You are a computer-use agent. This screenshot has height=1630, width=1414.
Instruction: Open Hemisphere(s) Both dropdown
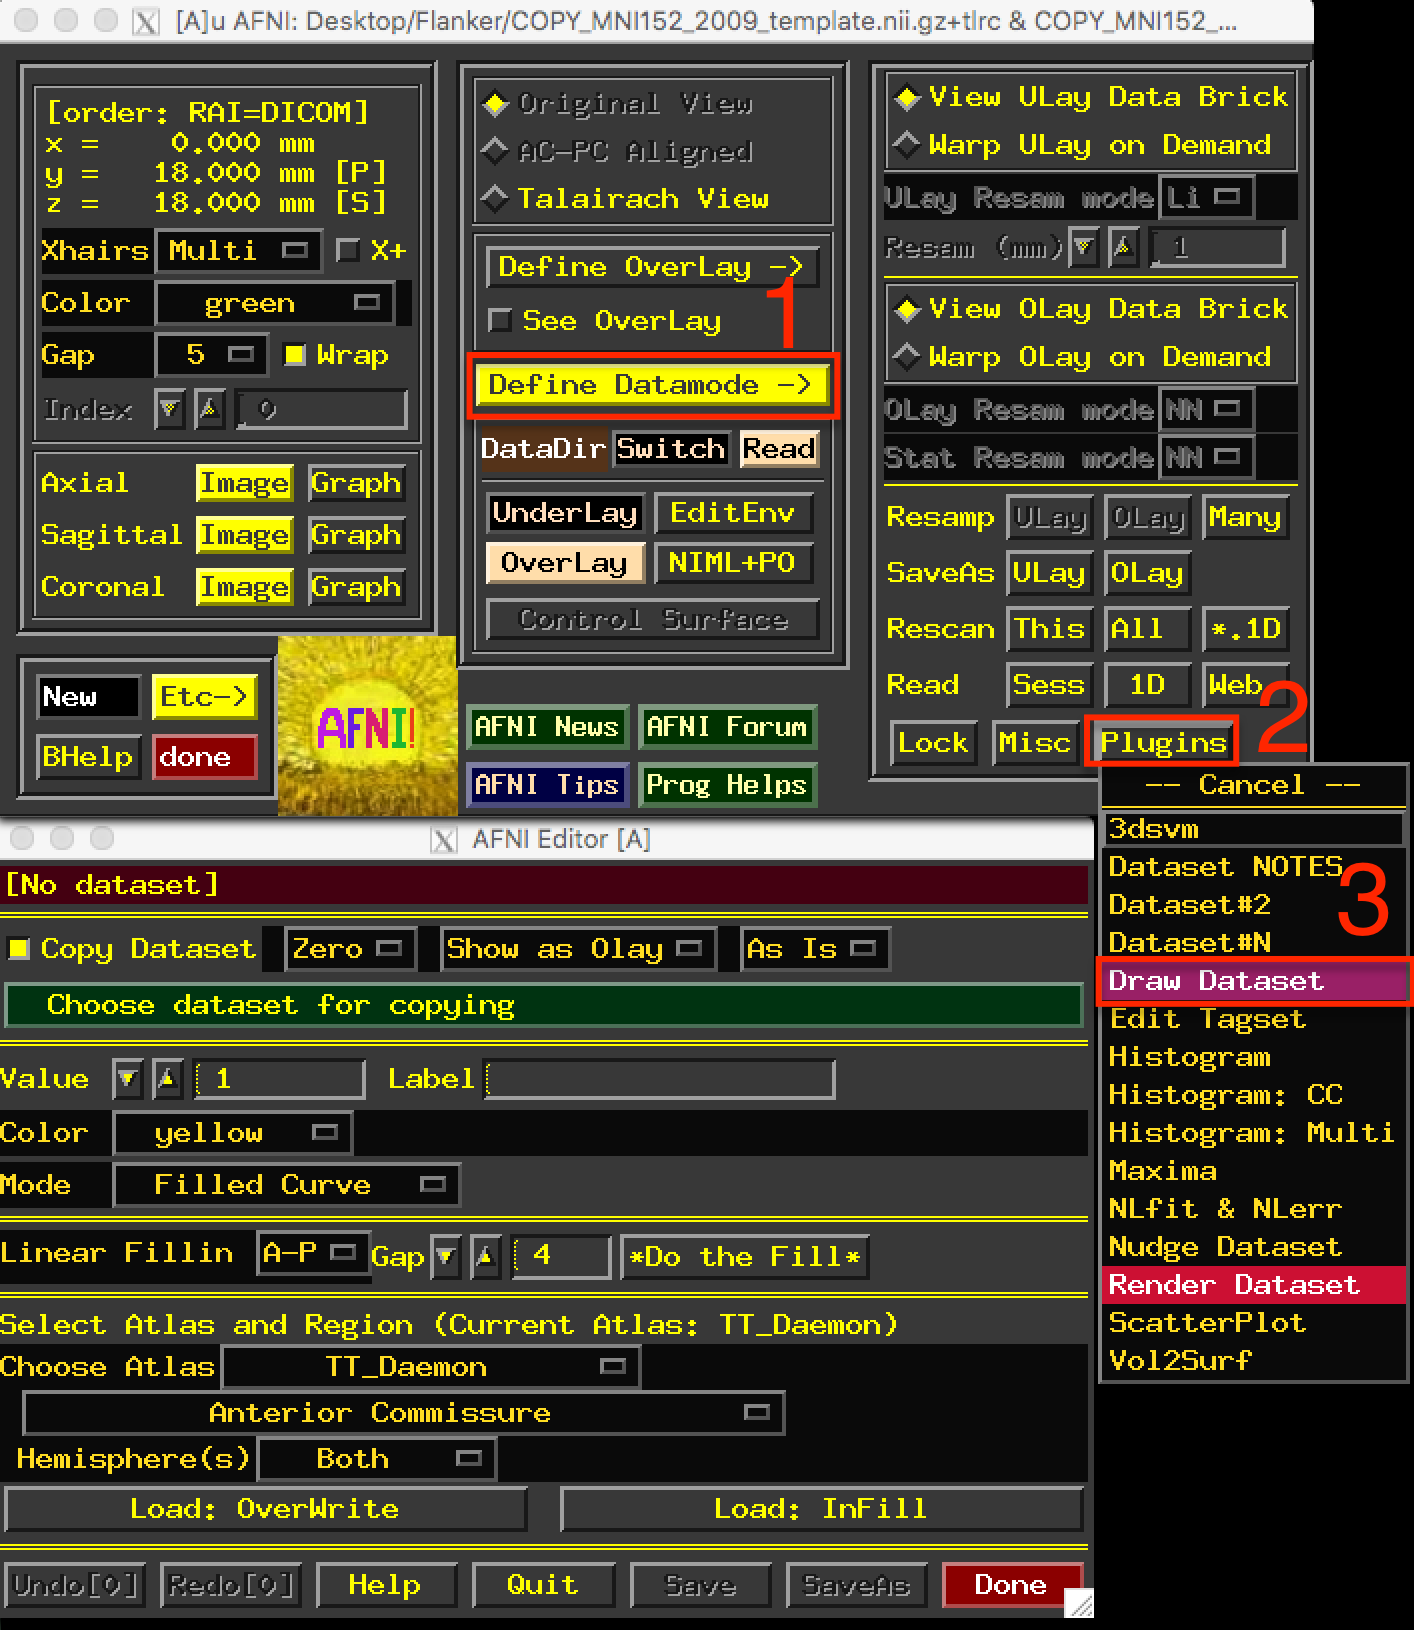(377, 1459)
